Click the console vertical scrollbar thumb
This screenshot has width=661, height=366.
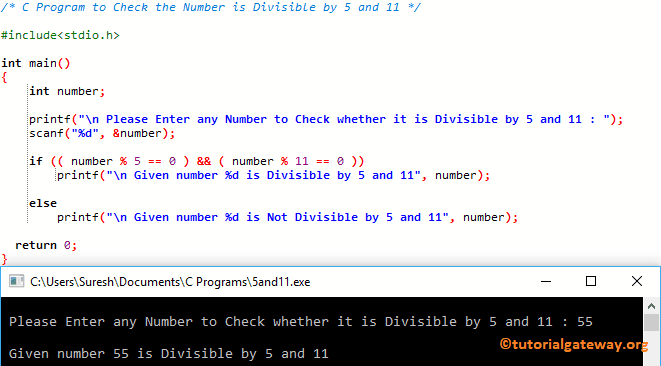651,323
